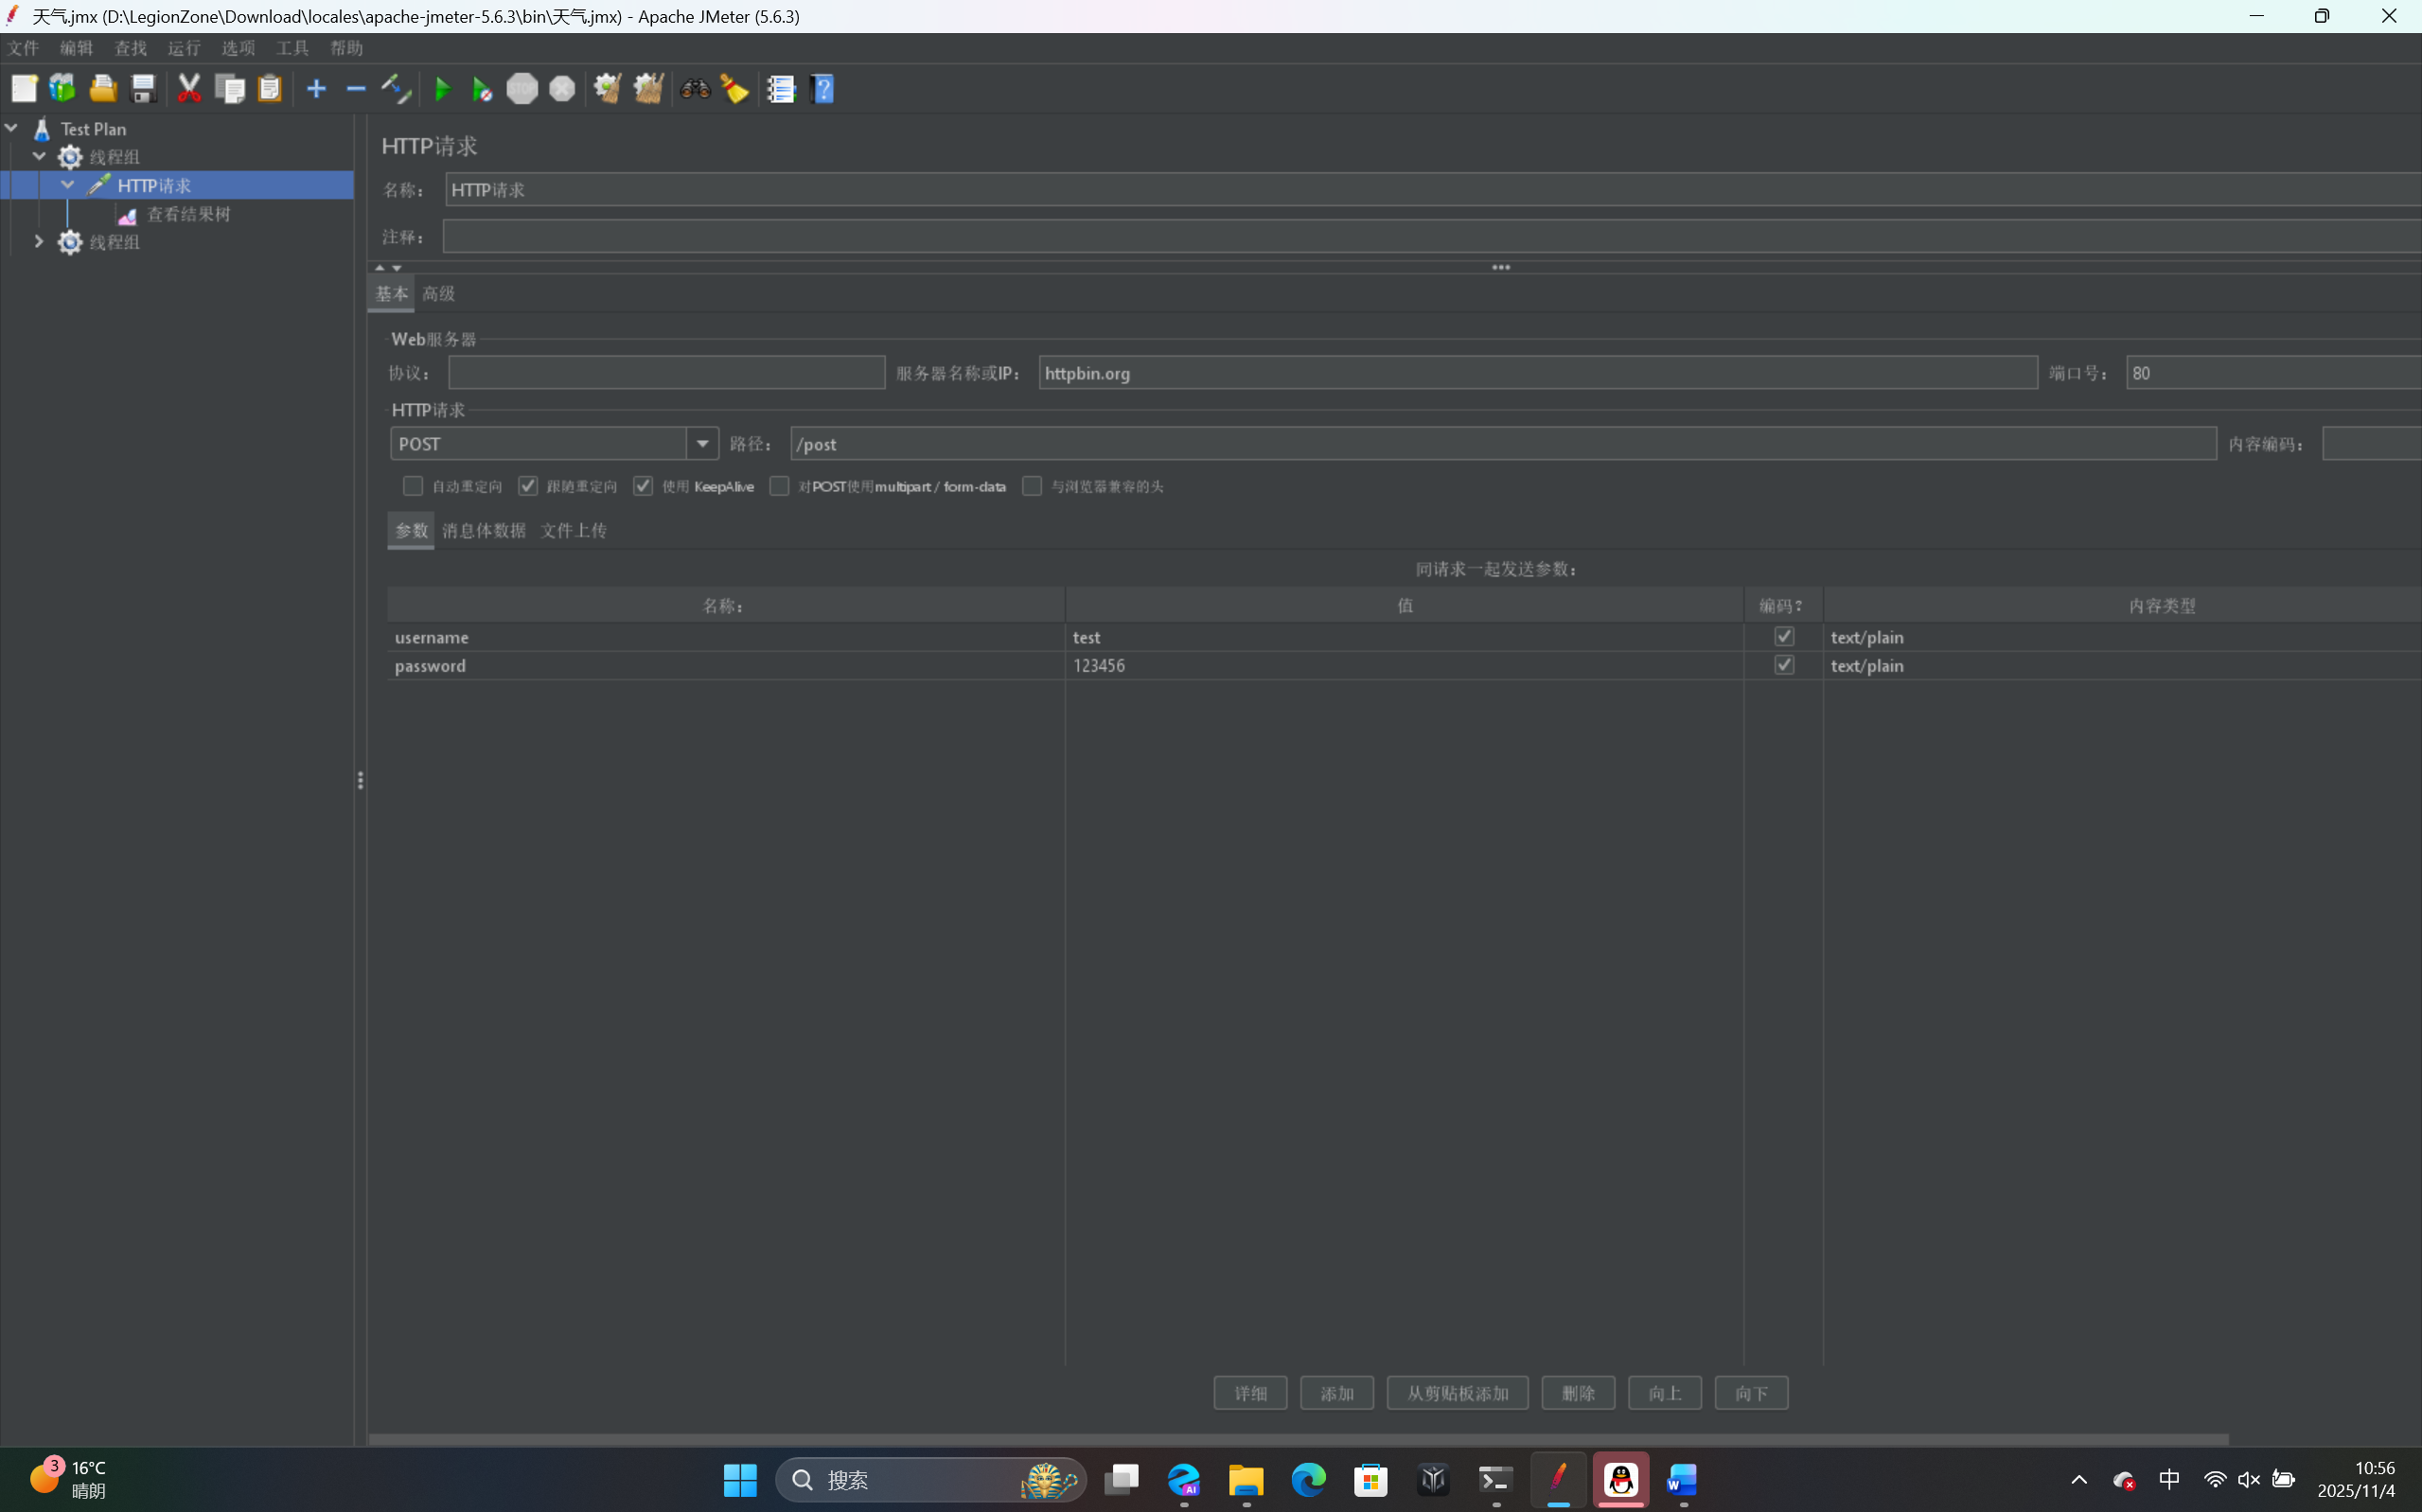The image size is (2422, 1512).
Task: Click Start no pauses icon
Action: 482,89
